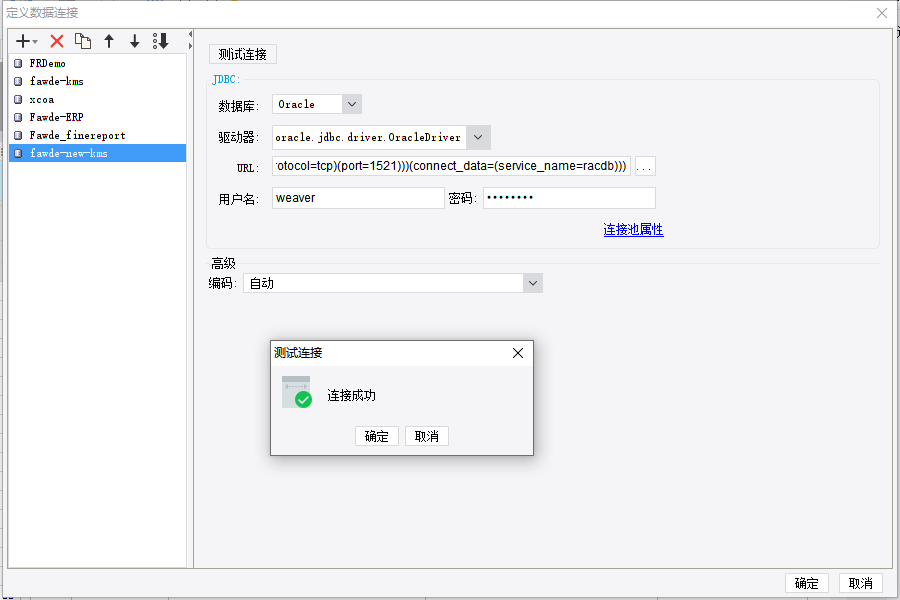This screenshot has width=900, height=600.
Task: Select the xcoa connection
Action: click(x=97, y=99)
